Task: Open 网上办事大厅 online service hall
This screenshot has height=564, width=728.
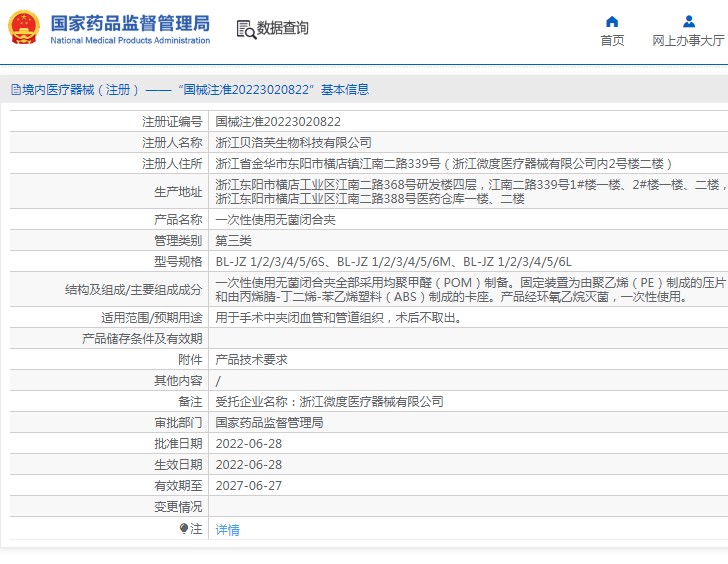Action: tap(689, 40)
